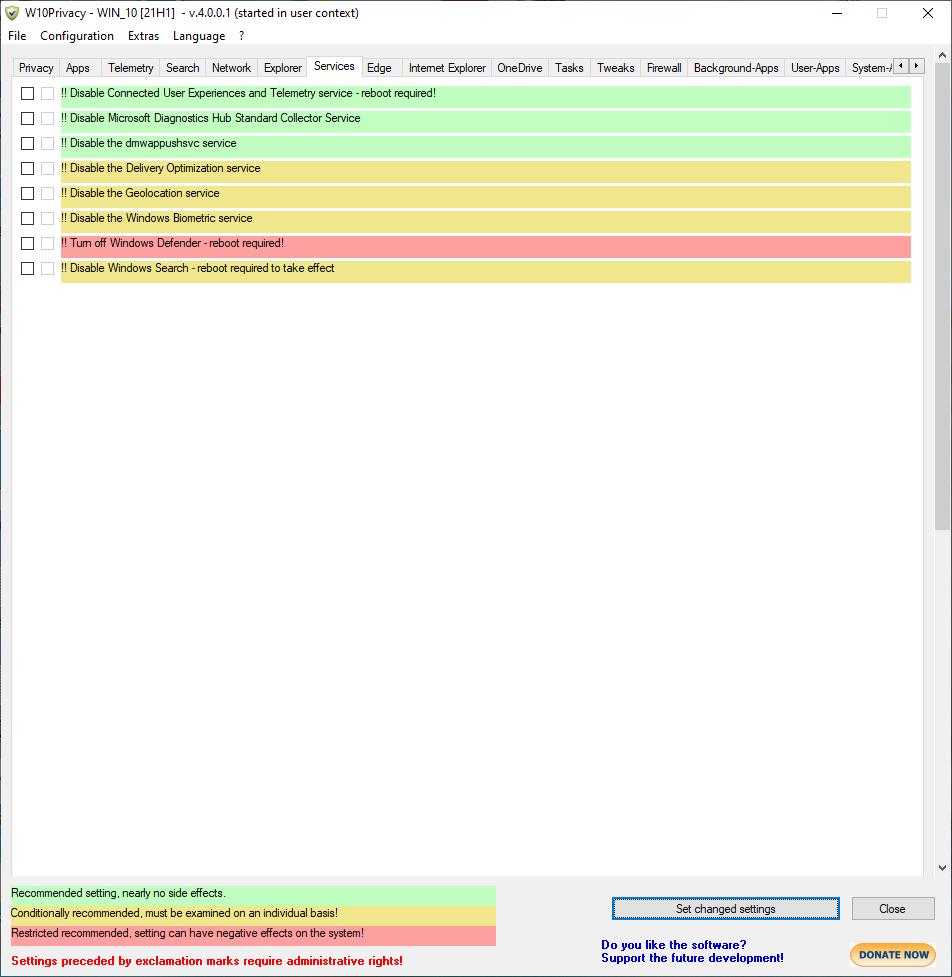Click the scrollbar up arrow
The width and height of the screenshot is (952, 977).
pos(942,55)
